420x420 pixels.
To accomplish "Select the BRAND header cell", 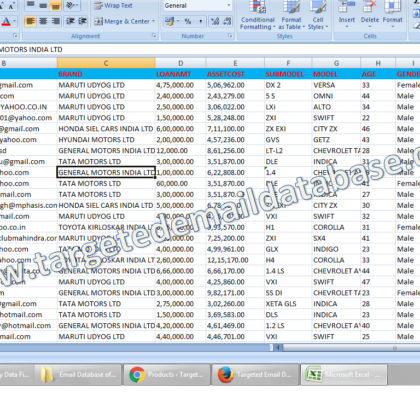I will pos(106,74).
